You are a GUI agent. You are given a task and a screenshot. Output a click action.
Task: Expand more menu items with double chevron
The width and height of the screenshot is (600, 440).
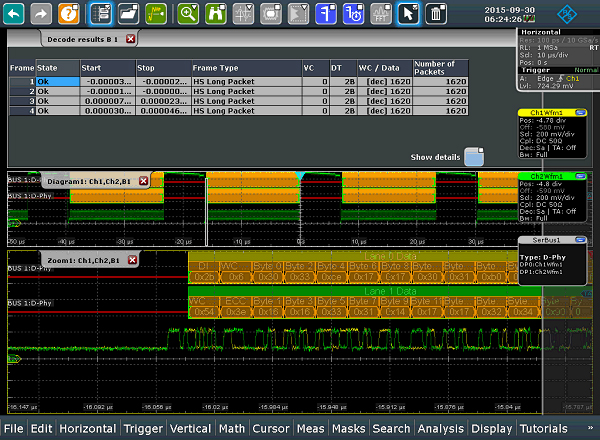pyautogui.click(x=590, y=428)
